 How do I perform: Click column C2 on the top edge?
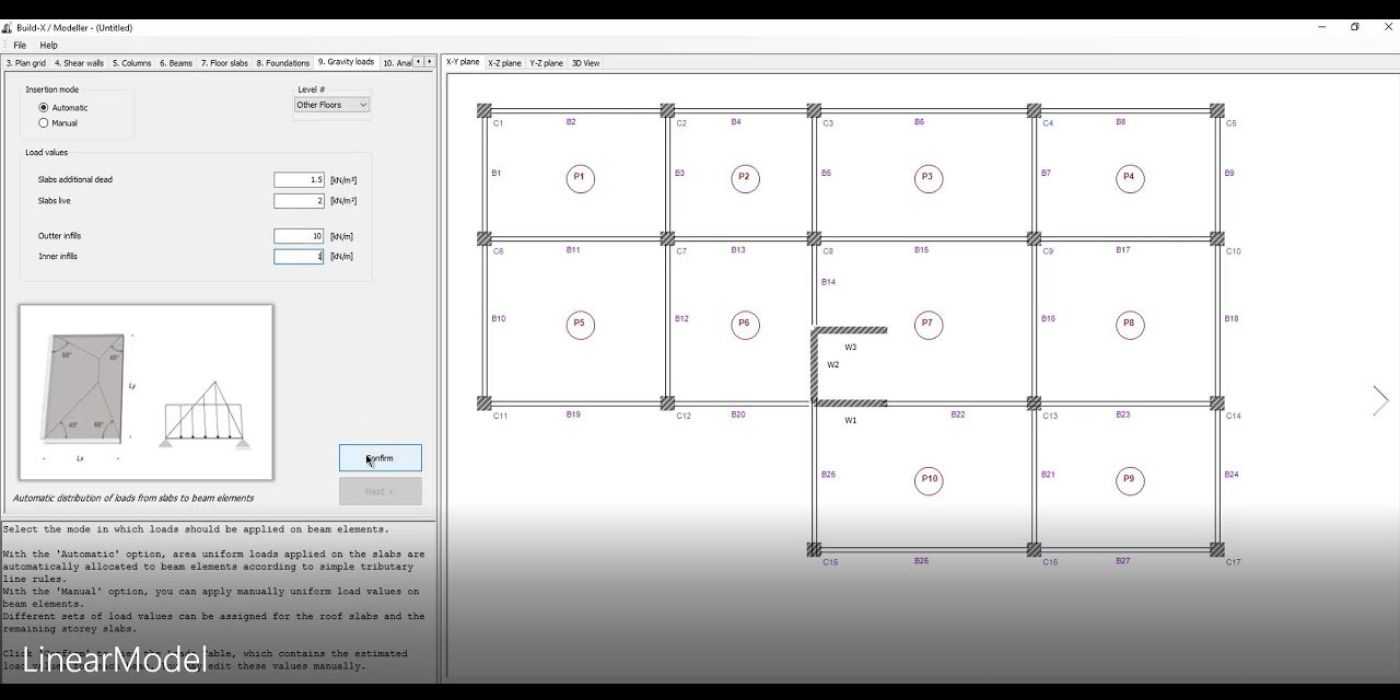(667, 110)
